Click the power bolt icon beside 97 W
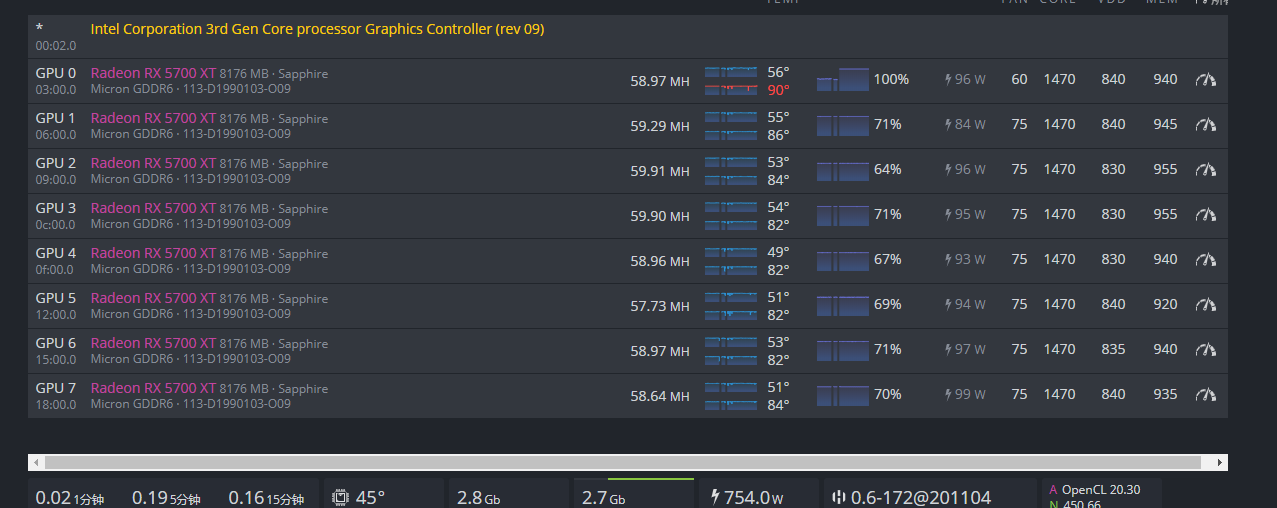This screenshot has width=1277, height=508. tap(948, 350)
